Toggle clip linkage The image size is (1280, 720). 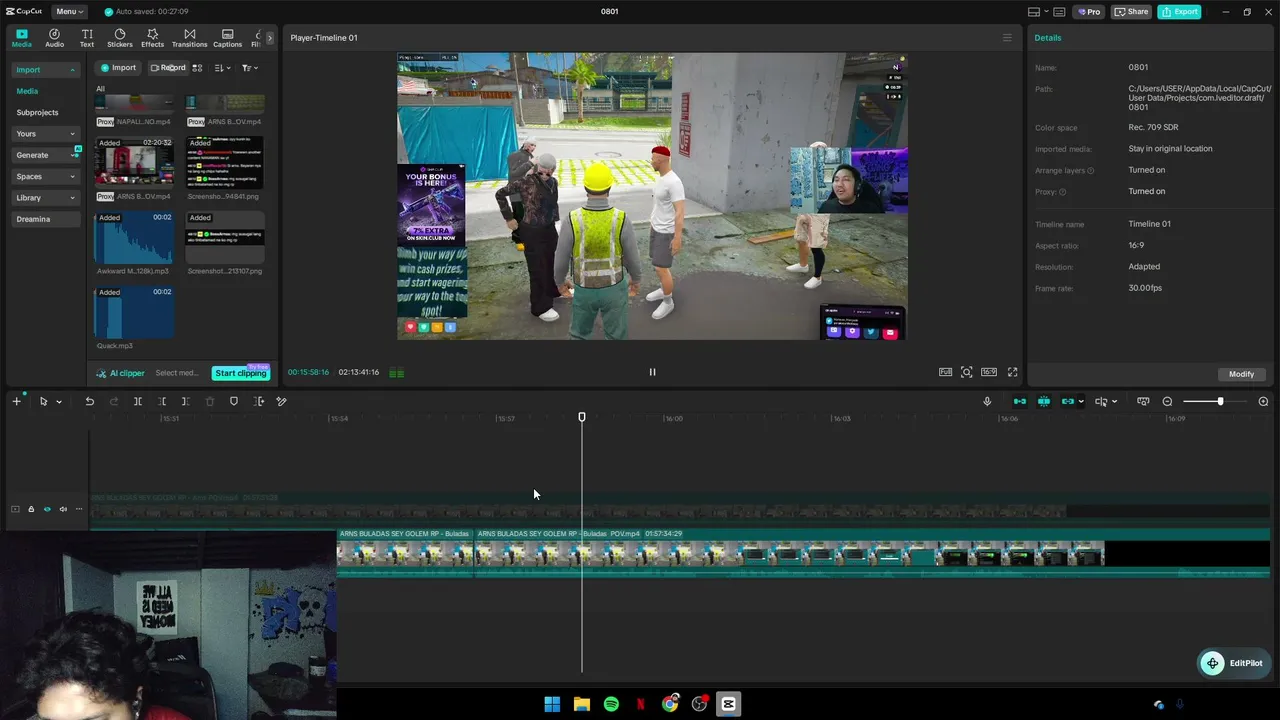click(1068, 401)
